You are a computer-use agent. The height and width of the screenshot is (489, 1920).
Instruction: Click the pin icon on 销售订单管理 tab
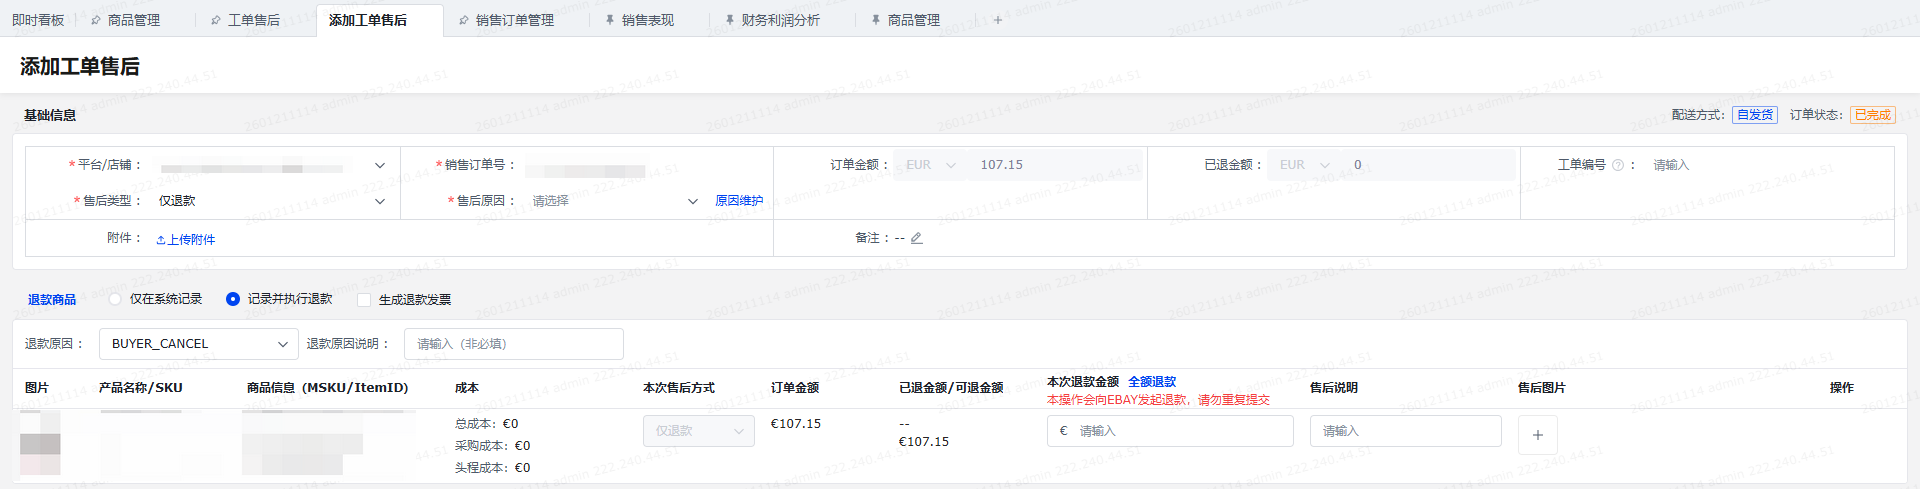[463, 20]
